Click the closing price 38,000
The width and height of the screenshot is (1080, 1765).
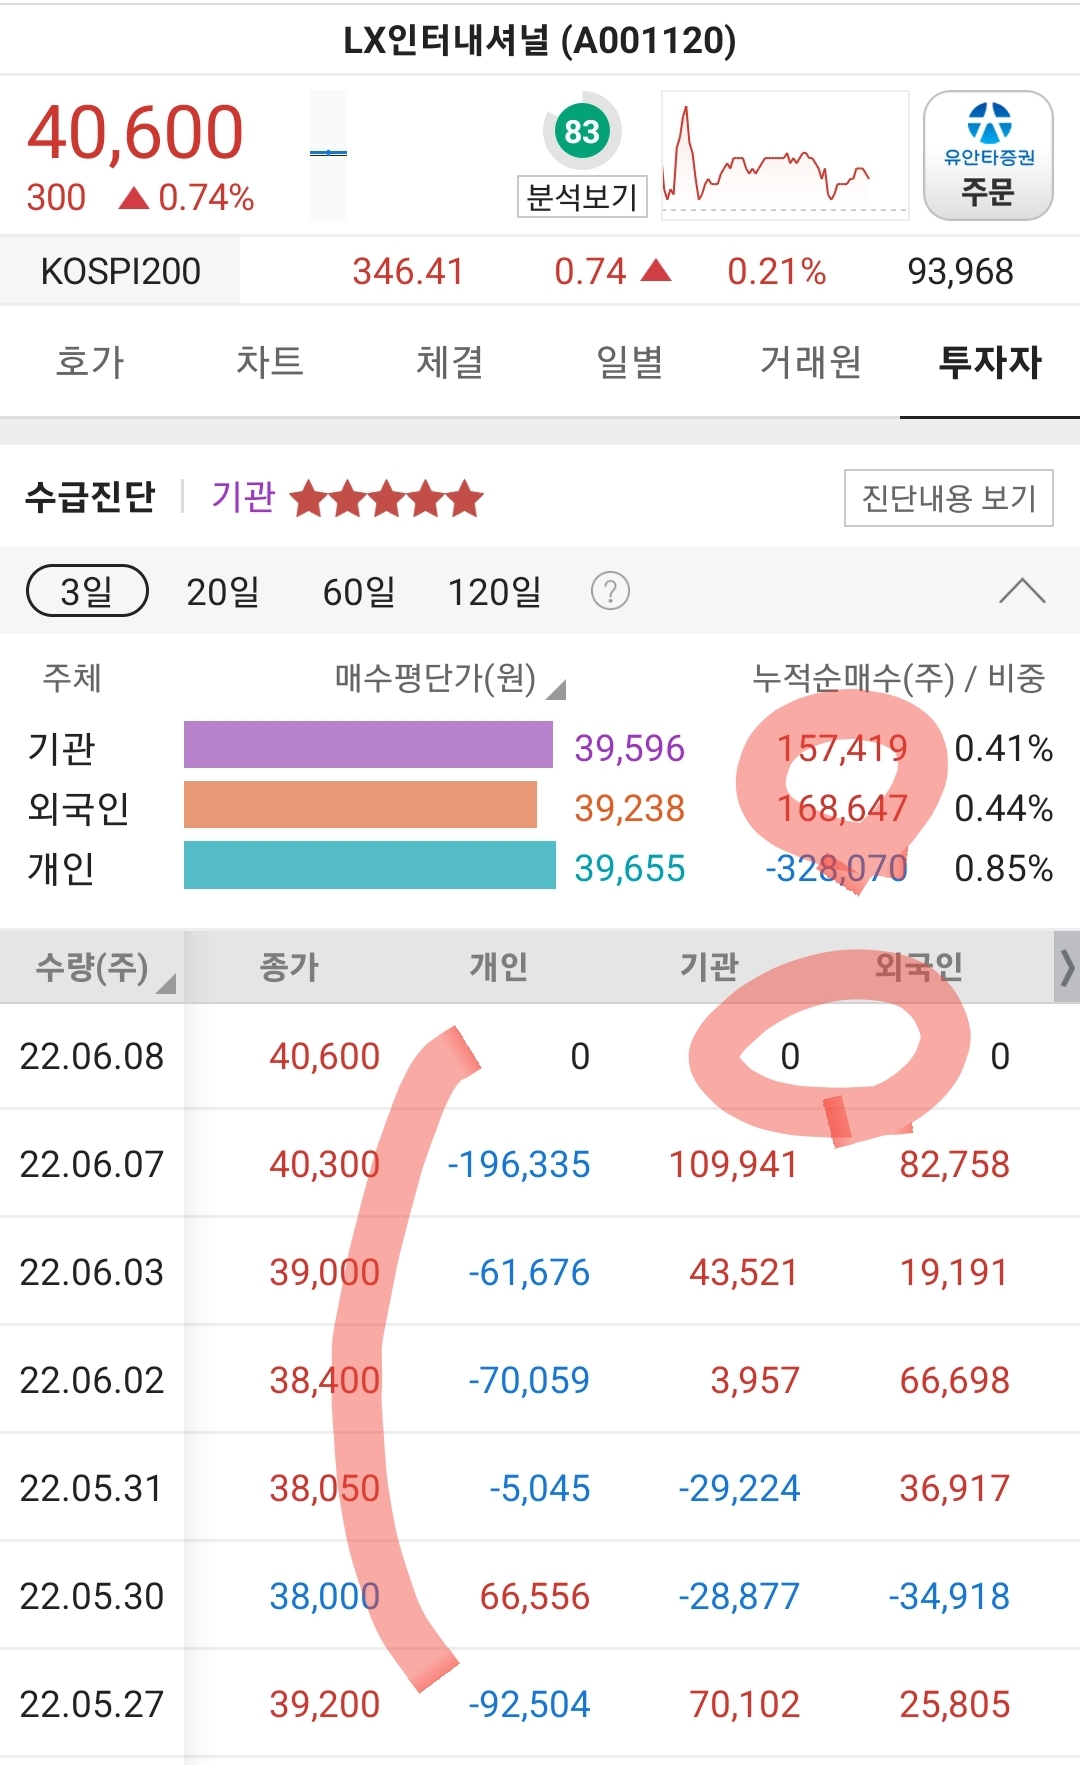pos(325,1596)
